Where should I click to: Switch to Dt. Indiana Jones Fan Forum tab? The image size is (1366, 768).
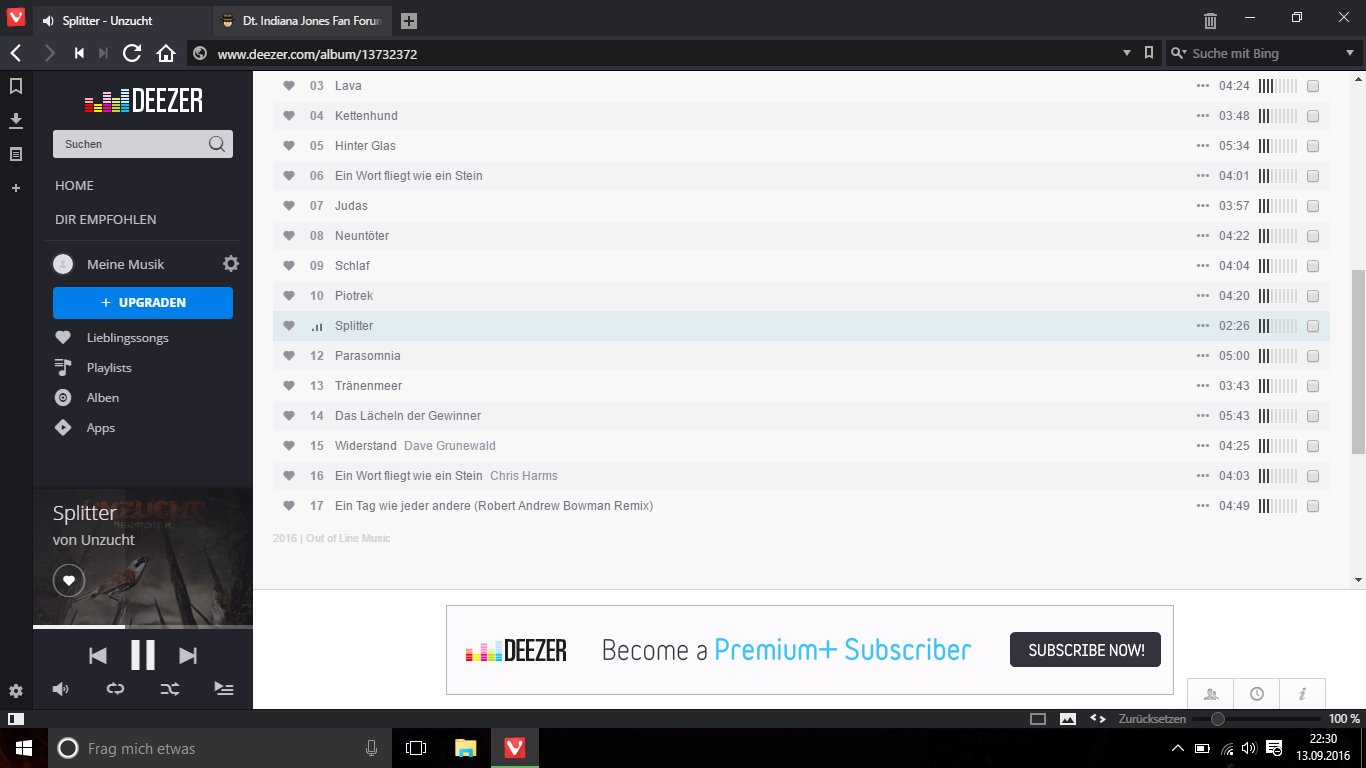point(303,21)
